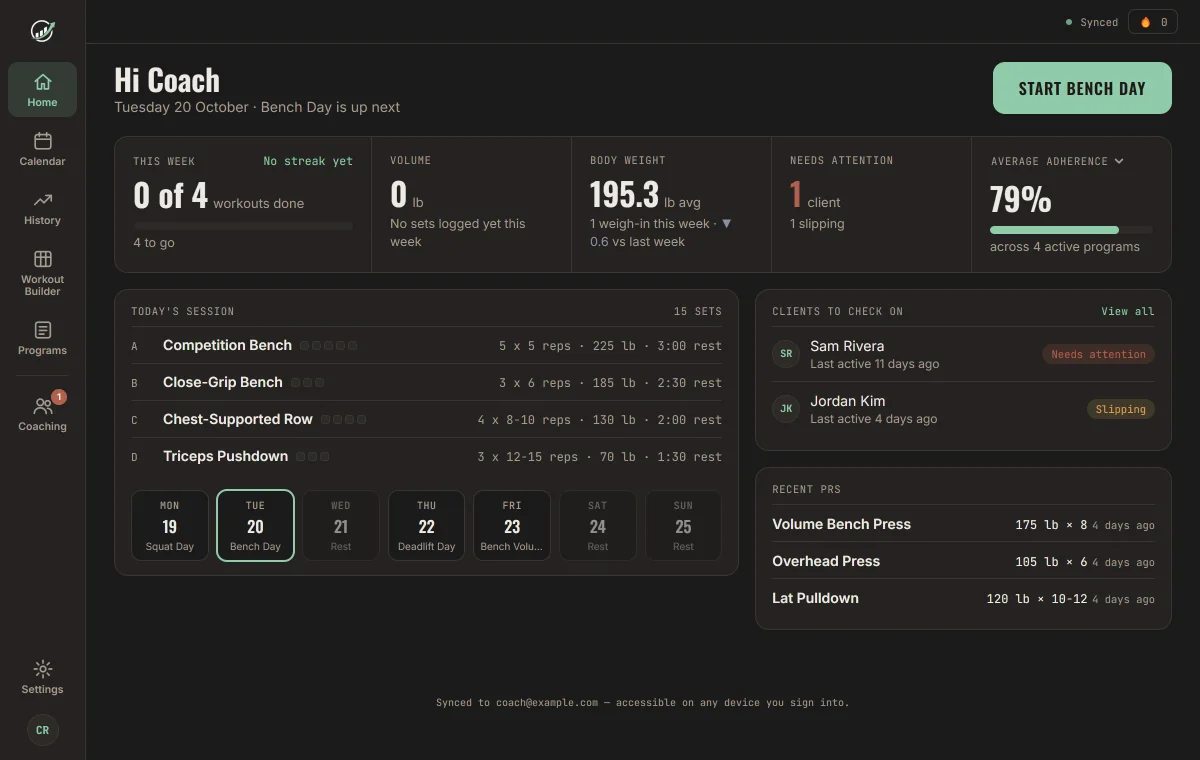Image resolution: width=1200 pixels, height=760 pixels.
Task: Click the Synced status indicator
Action: [x=1092, y=22]
